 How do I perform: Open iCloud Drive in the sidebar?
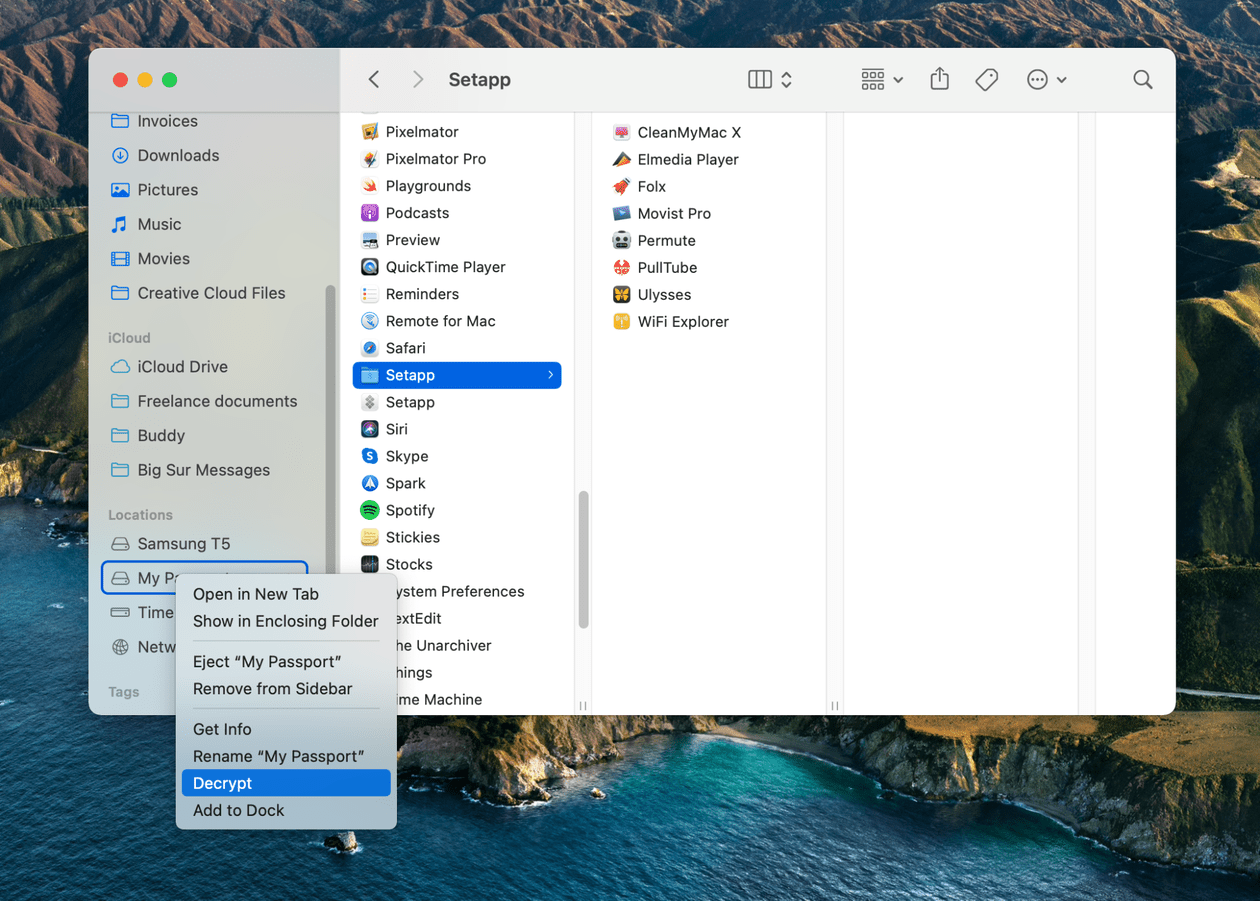182,367
